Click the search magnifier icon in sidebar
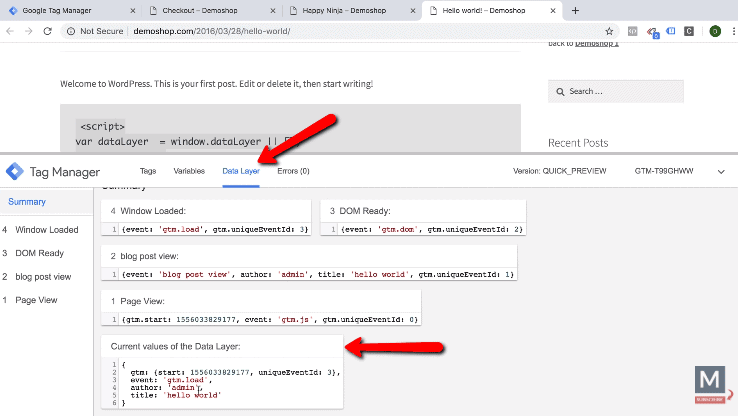This screenshot has width=738, height=416. click(560, 92)
